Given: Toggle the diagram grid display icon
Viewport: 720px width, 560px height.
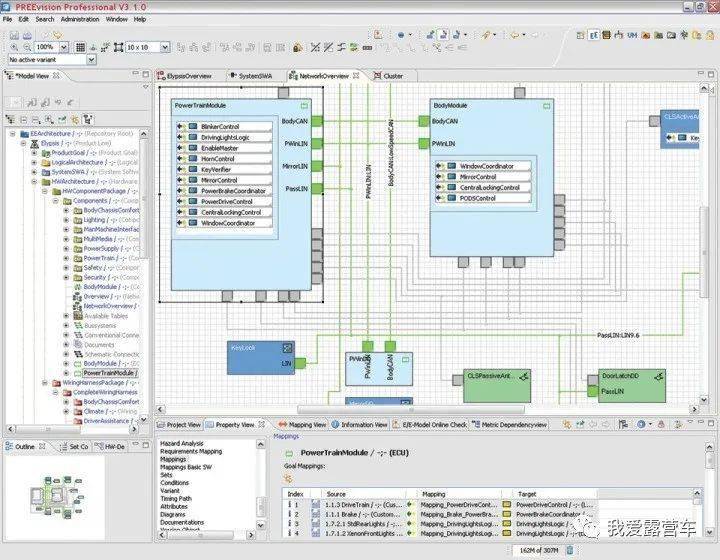Looking at the screenshot, I should coord(80,47).
